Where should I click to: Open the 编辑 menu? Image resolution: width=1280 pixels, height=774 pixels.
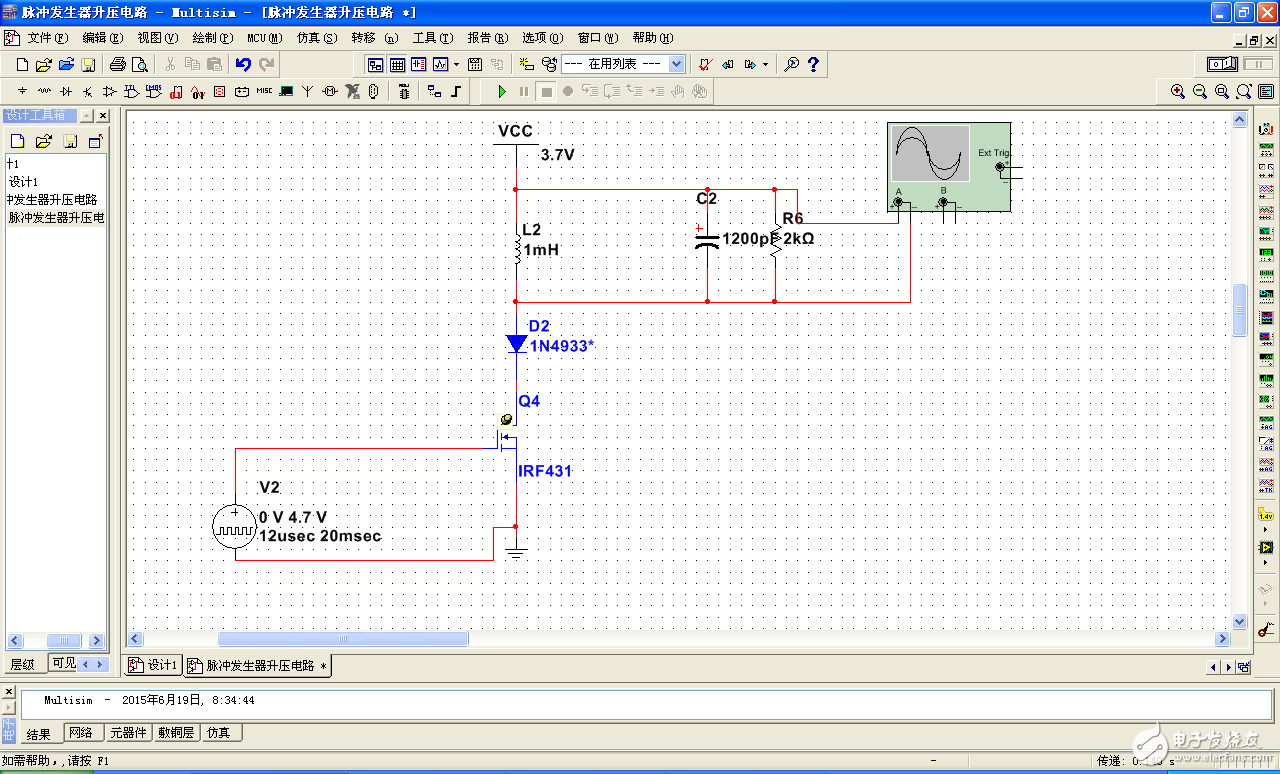(102, 38)
